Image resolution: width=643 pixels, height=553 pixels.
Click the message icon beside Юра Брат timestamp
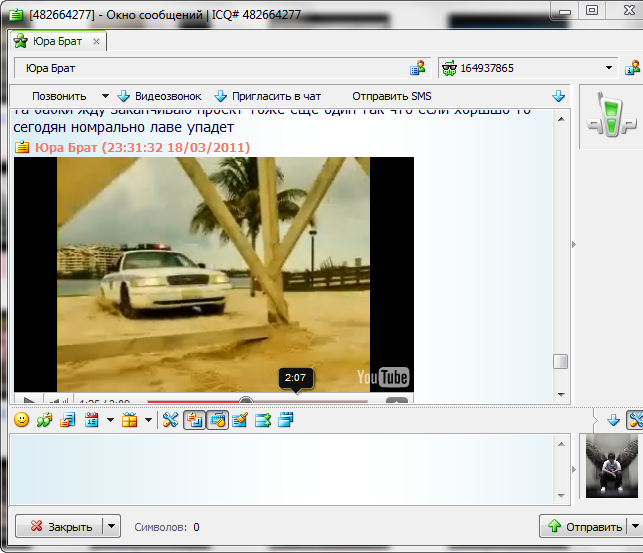tap(22, 147)
